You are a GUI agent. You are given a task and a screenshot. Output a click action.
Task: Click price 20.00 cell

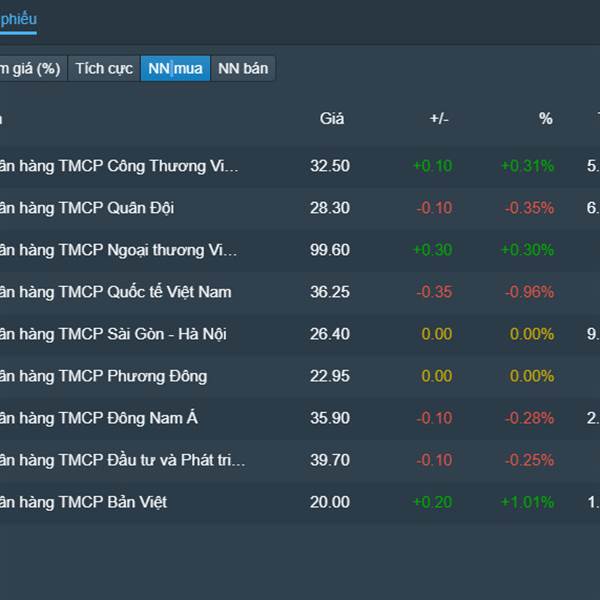click(x=330, y=502)
